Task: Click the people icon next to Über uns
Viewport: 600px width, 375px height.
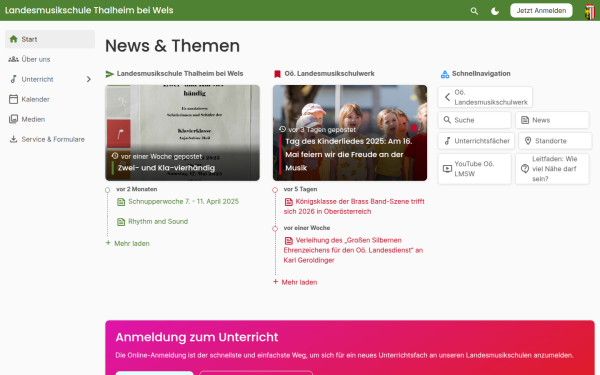Action: (13, 59)
